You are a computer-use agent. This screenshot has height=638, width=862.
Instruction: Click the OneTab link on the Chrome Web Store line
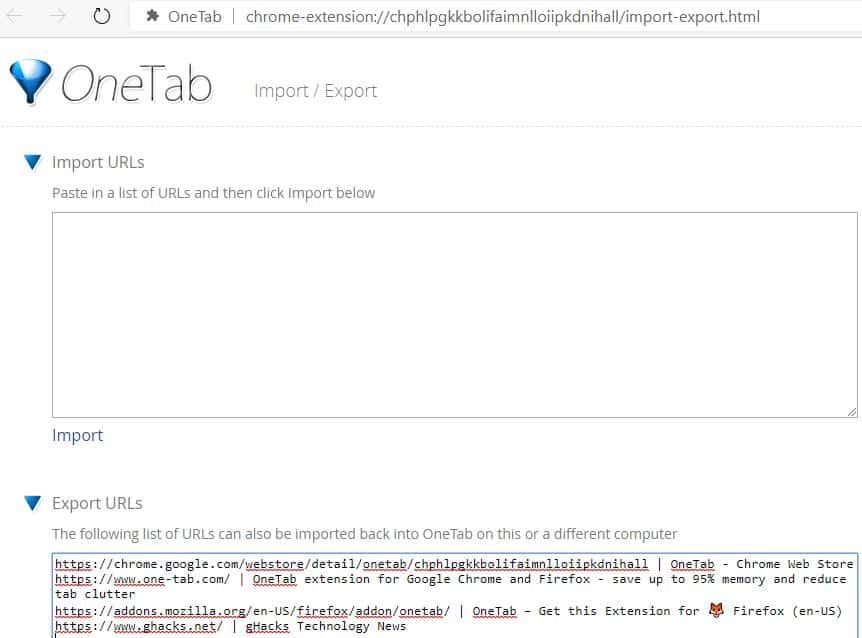click(692, 563)
